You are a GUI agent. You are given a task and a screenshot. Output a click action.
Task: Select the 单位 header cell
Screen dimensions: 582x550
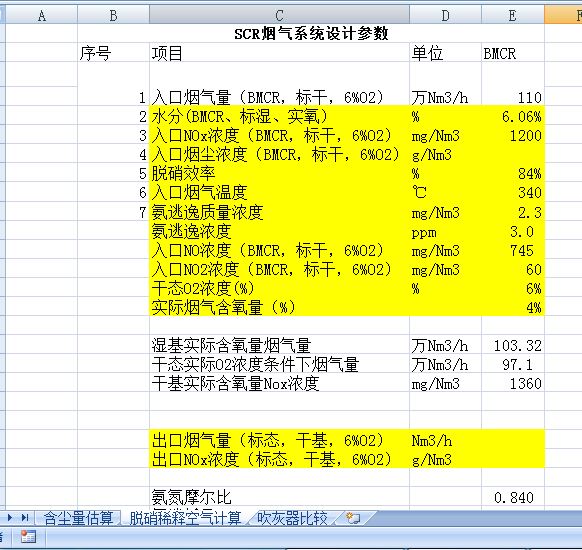445,53
